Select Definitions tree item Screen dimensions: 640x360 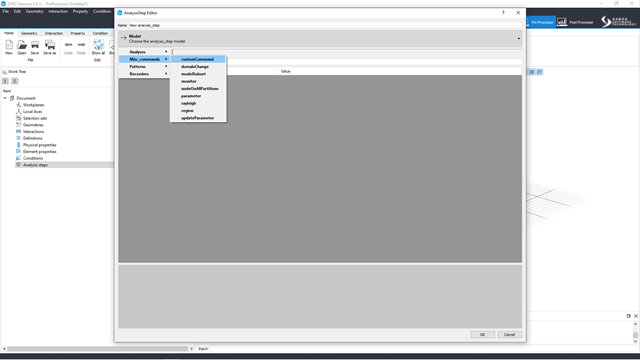click(x=33, y=138)
